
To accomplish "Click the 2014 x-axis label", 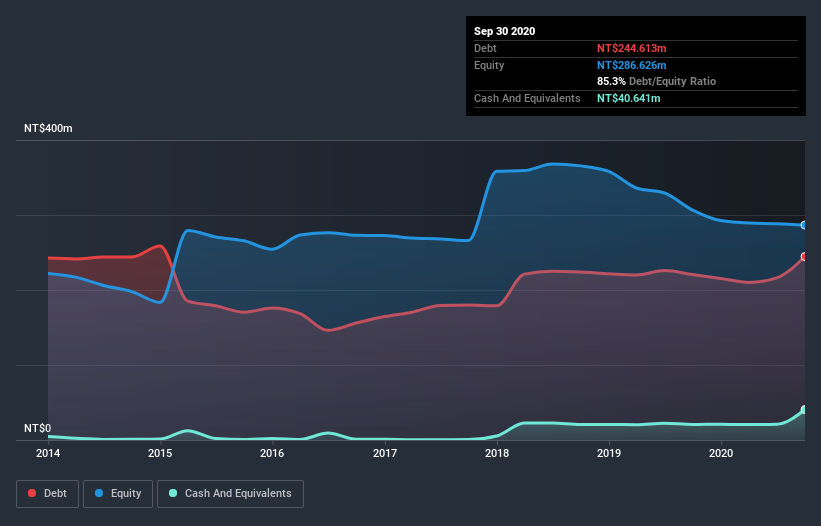I will 48,453.
